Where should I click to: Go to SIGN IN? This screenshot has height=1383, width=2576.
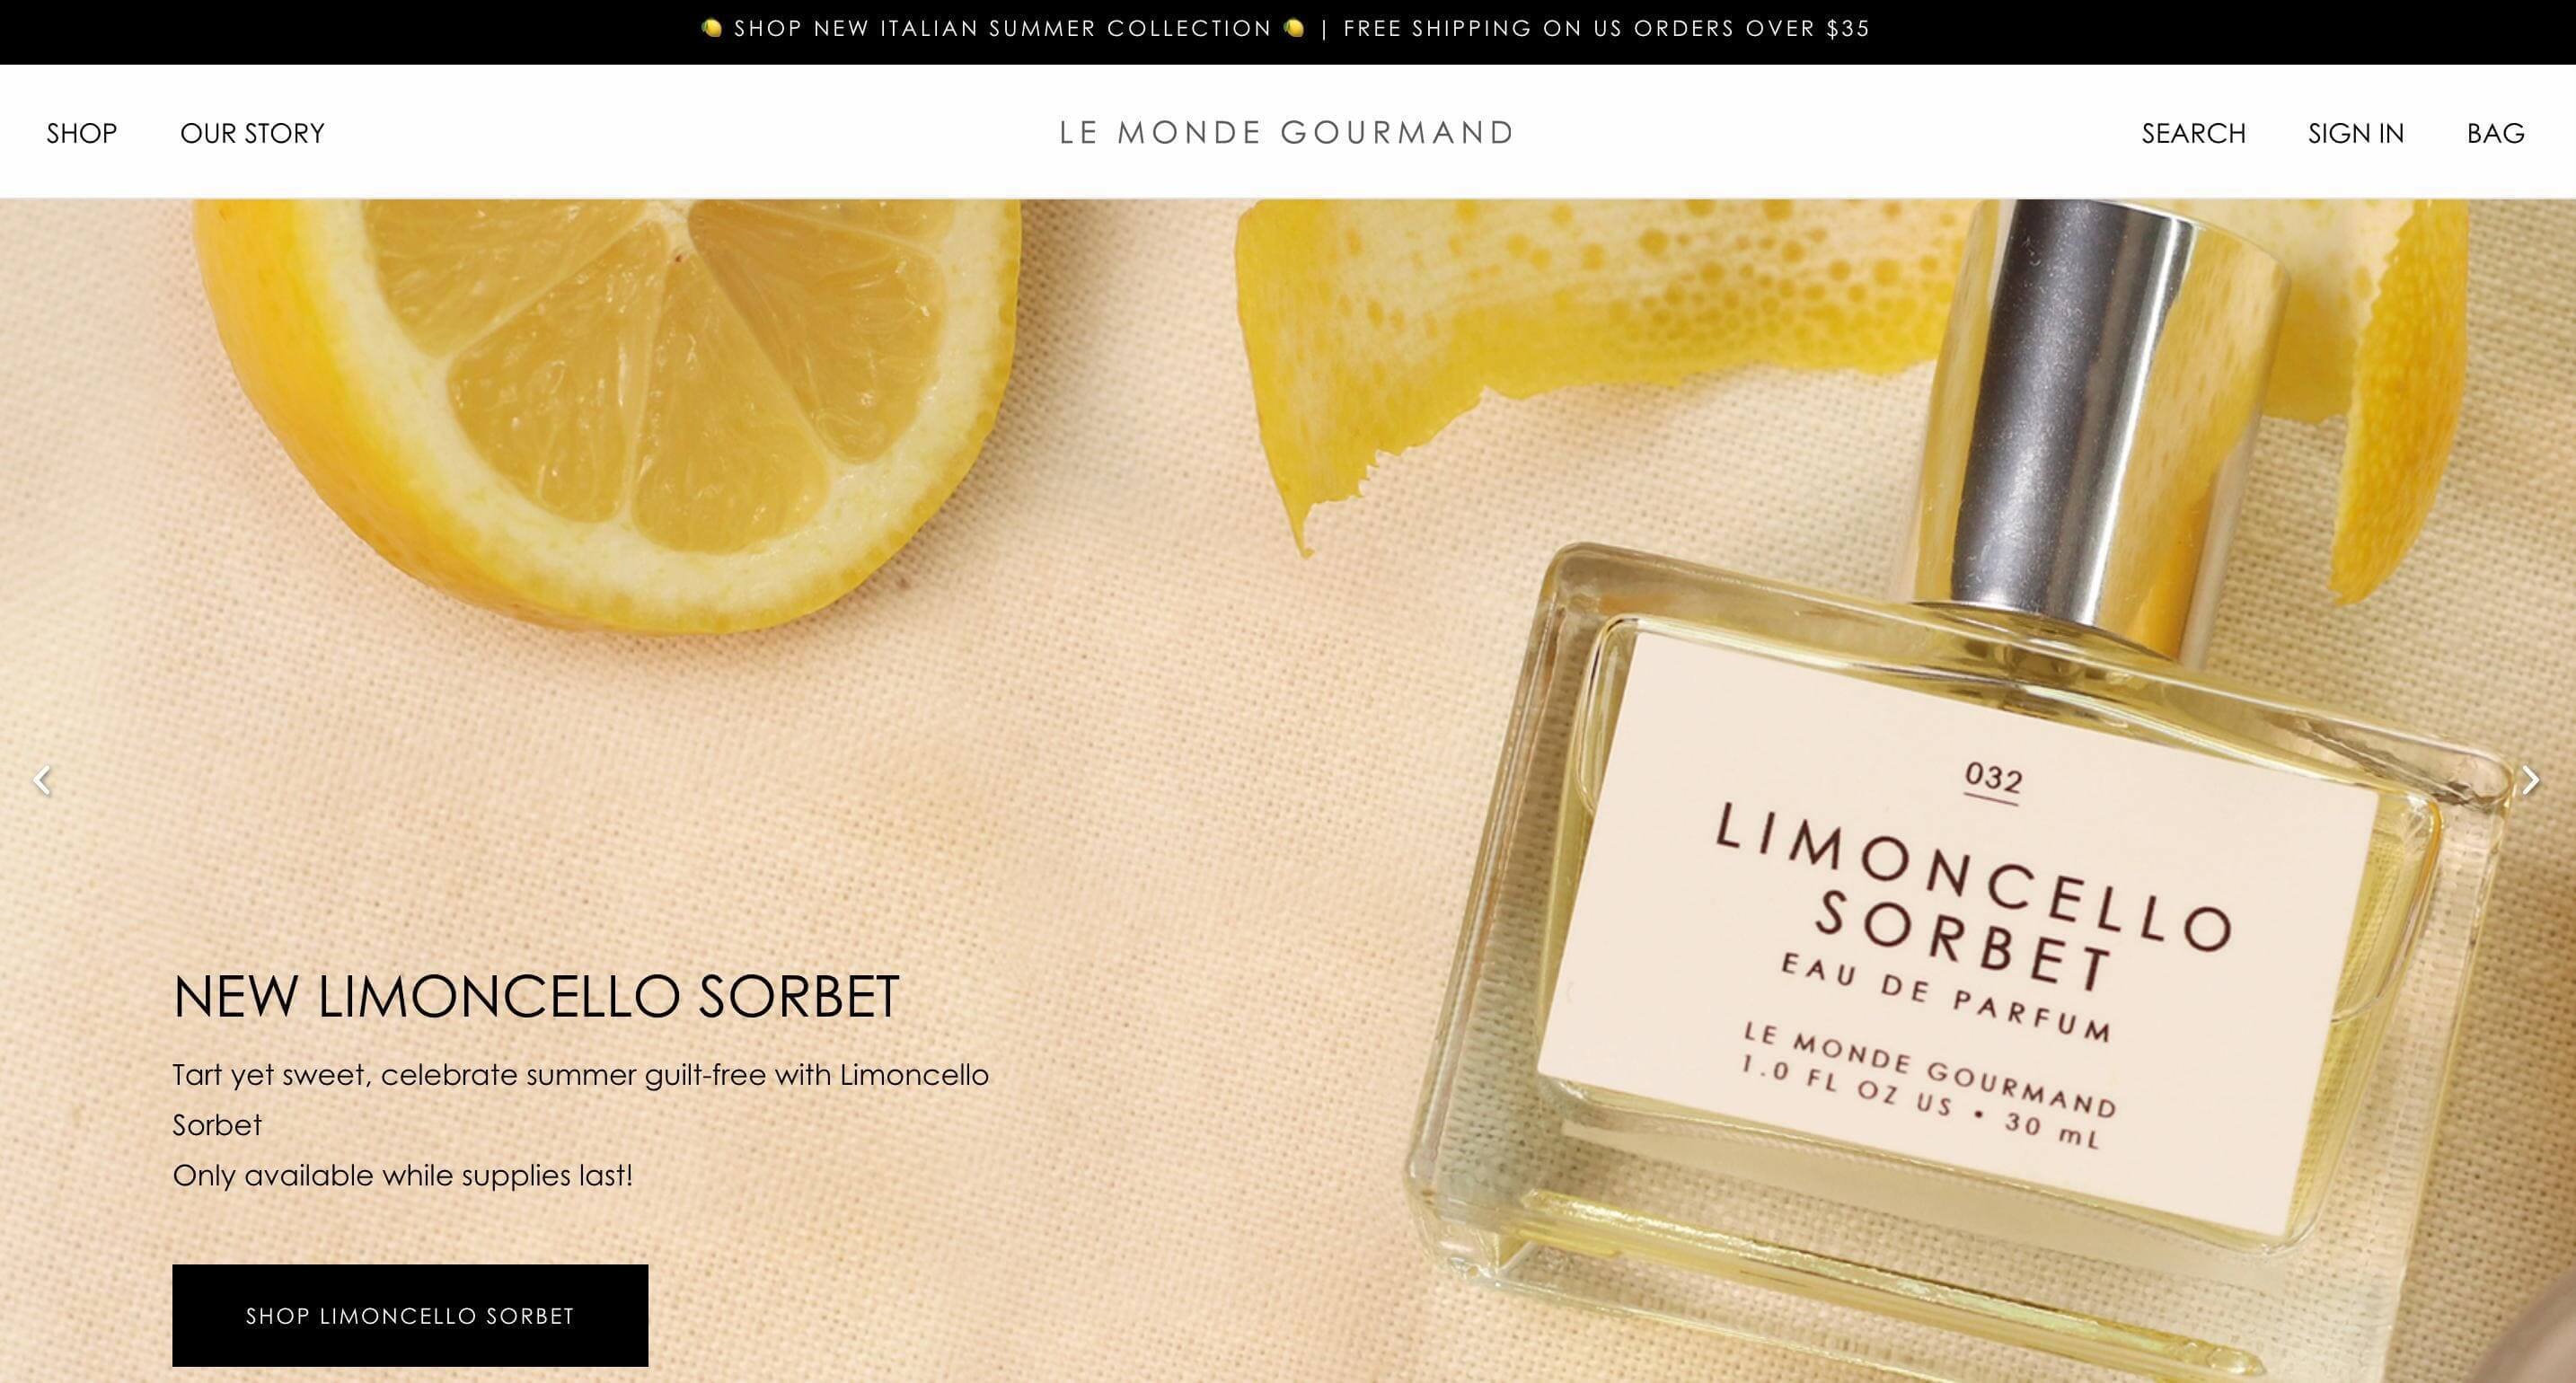click(x=2356, y=133)
